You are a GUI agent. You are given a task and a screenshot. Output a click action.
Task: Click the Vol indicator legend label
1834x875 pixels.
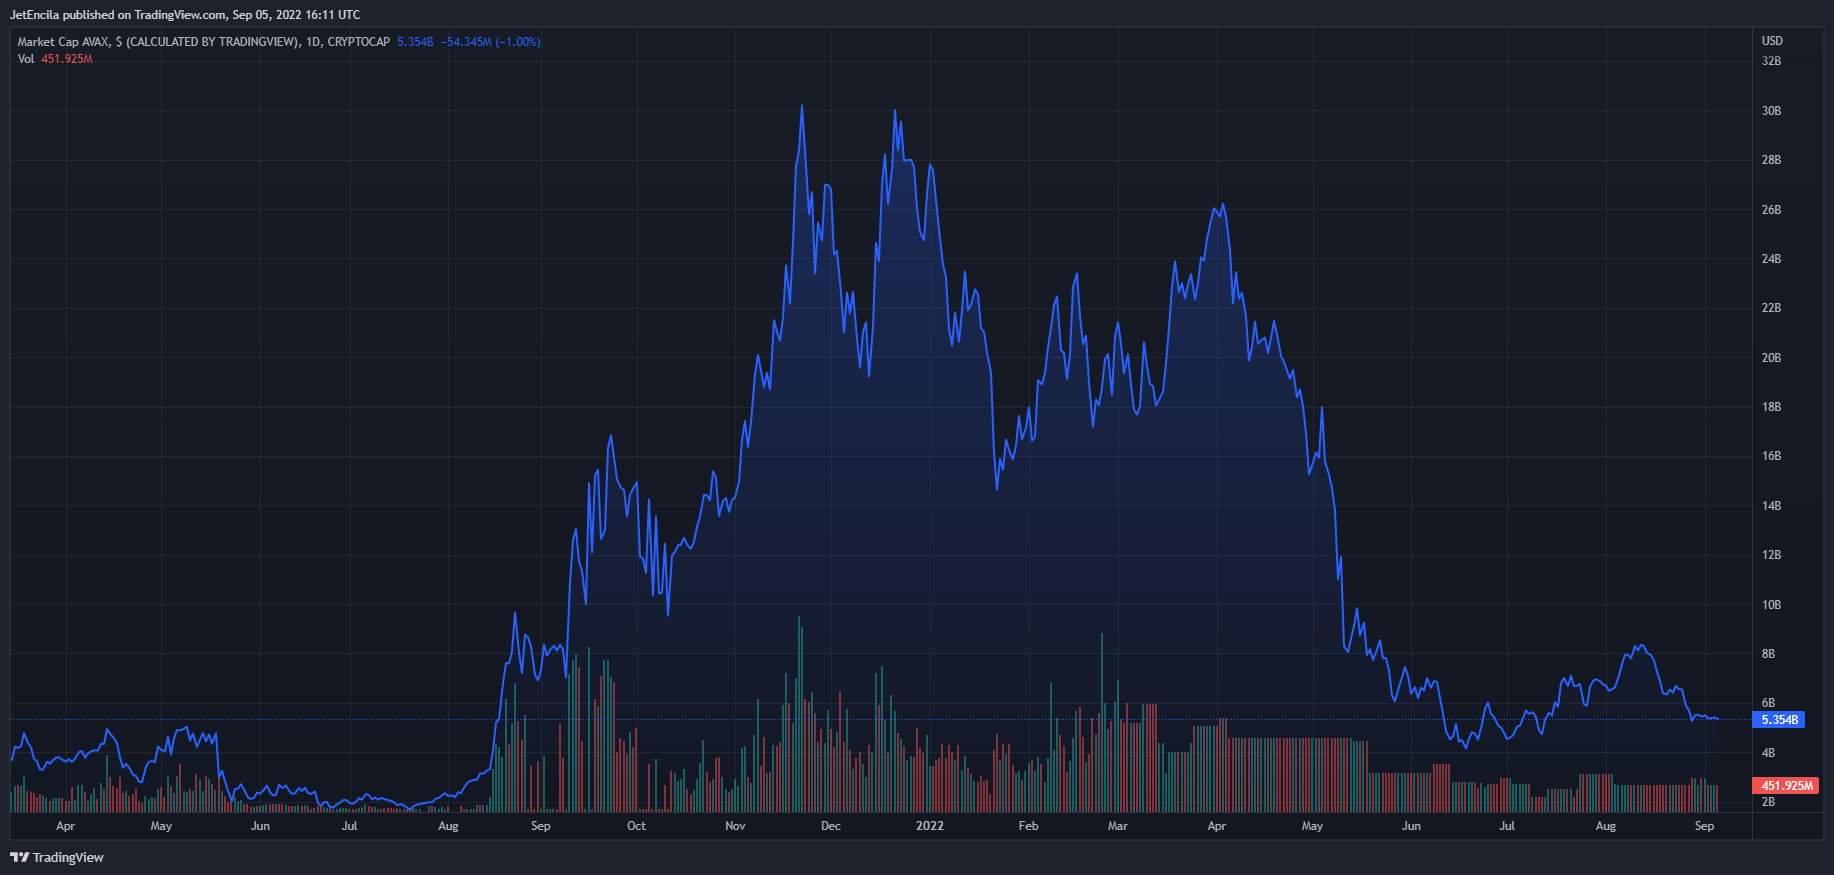click(x=26, y=59)
